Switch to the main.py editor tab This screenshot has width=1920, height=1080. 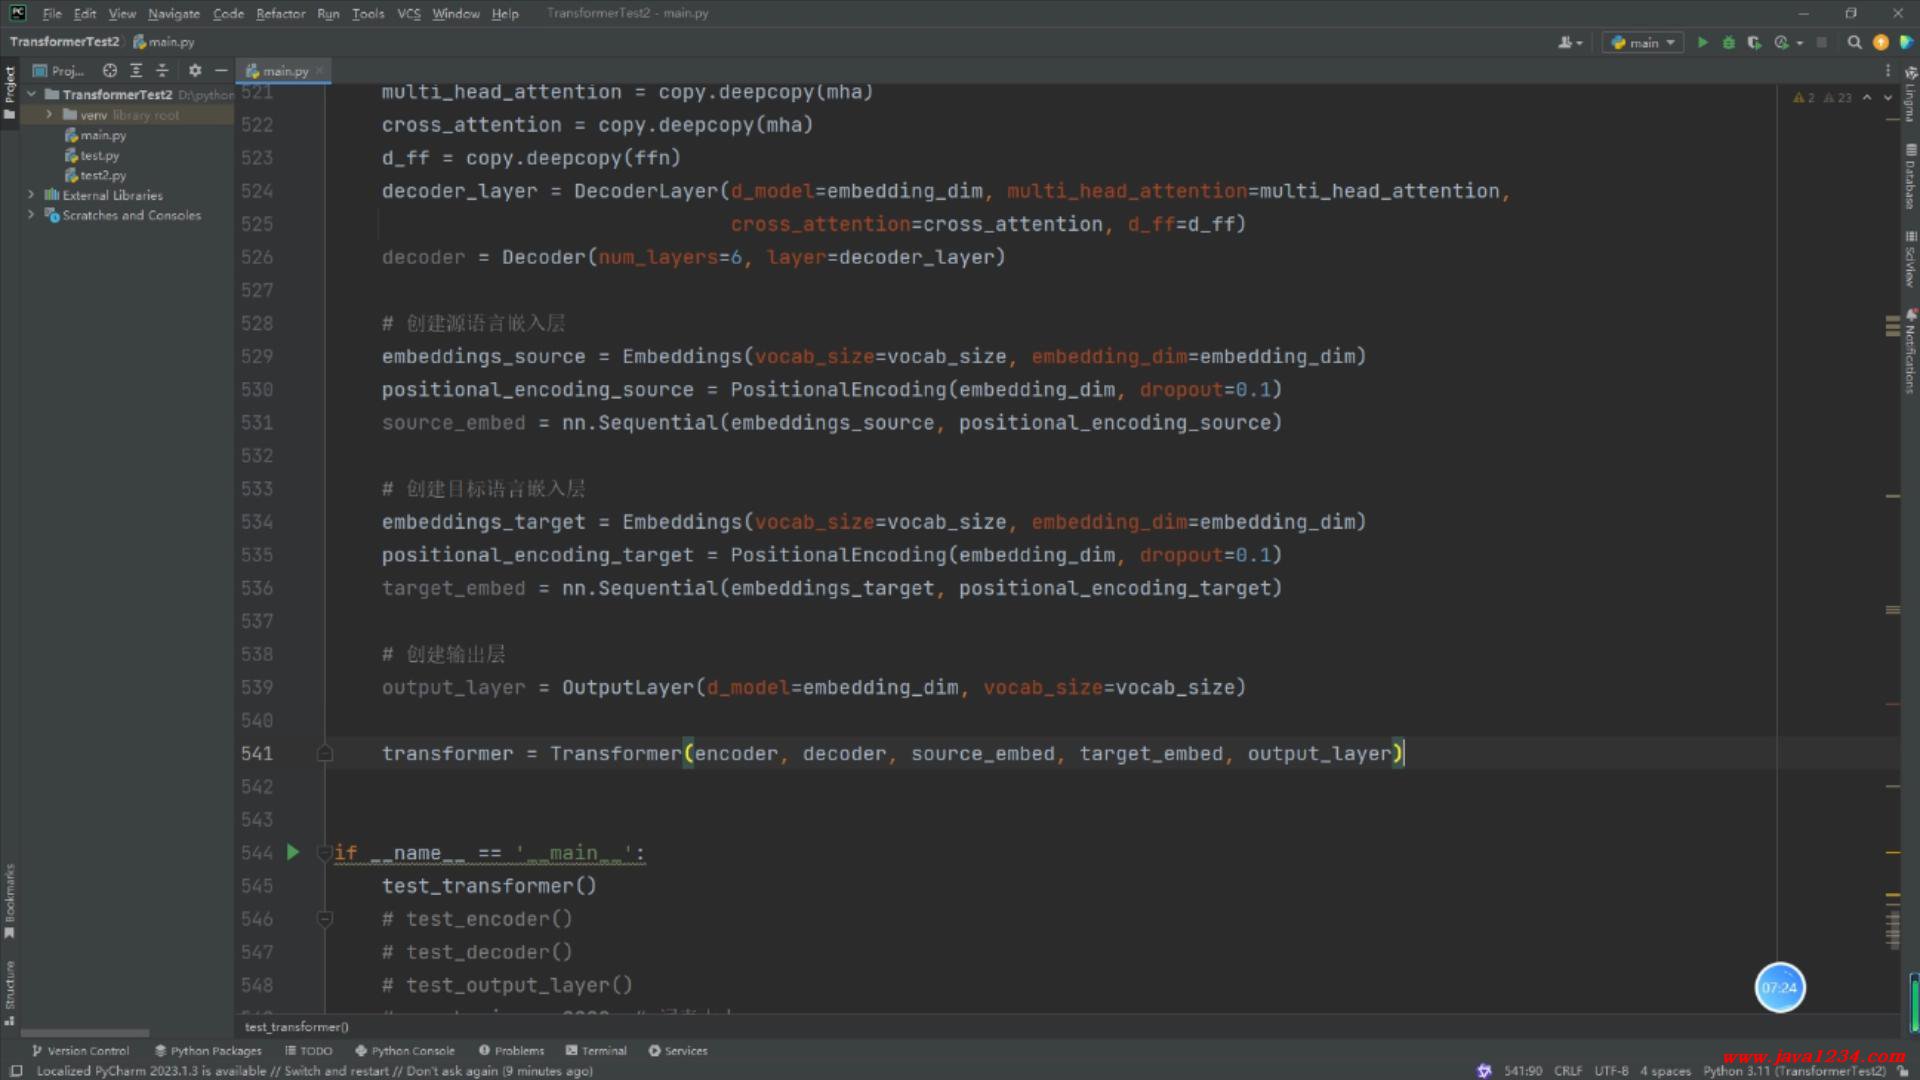click(x=284, y=71)
